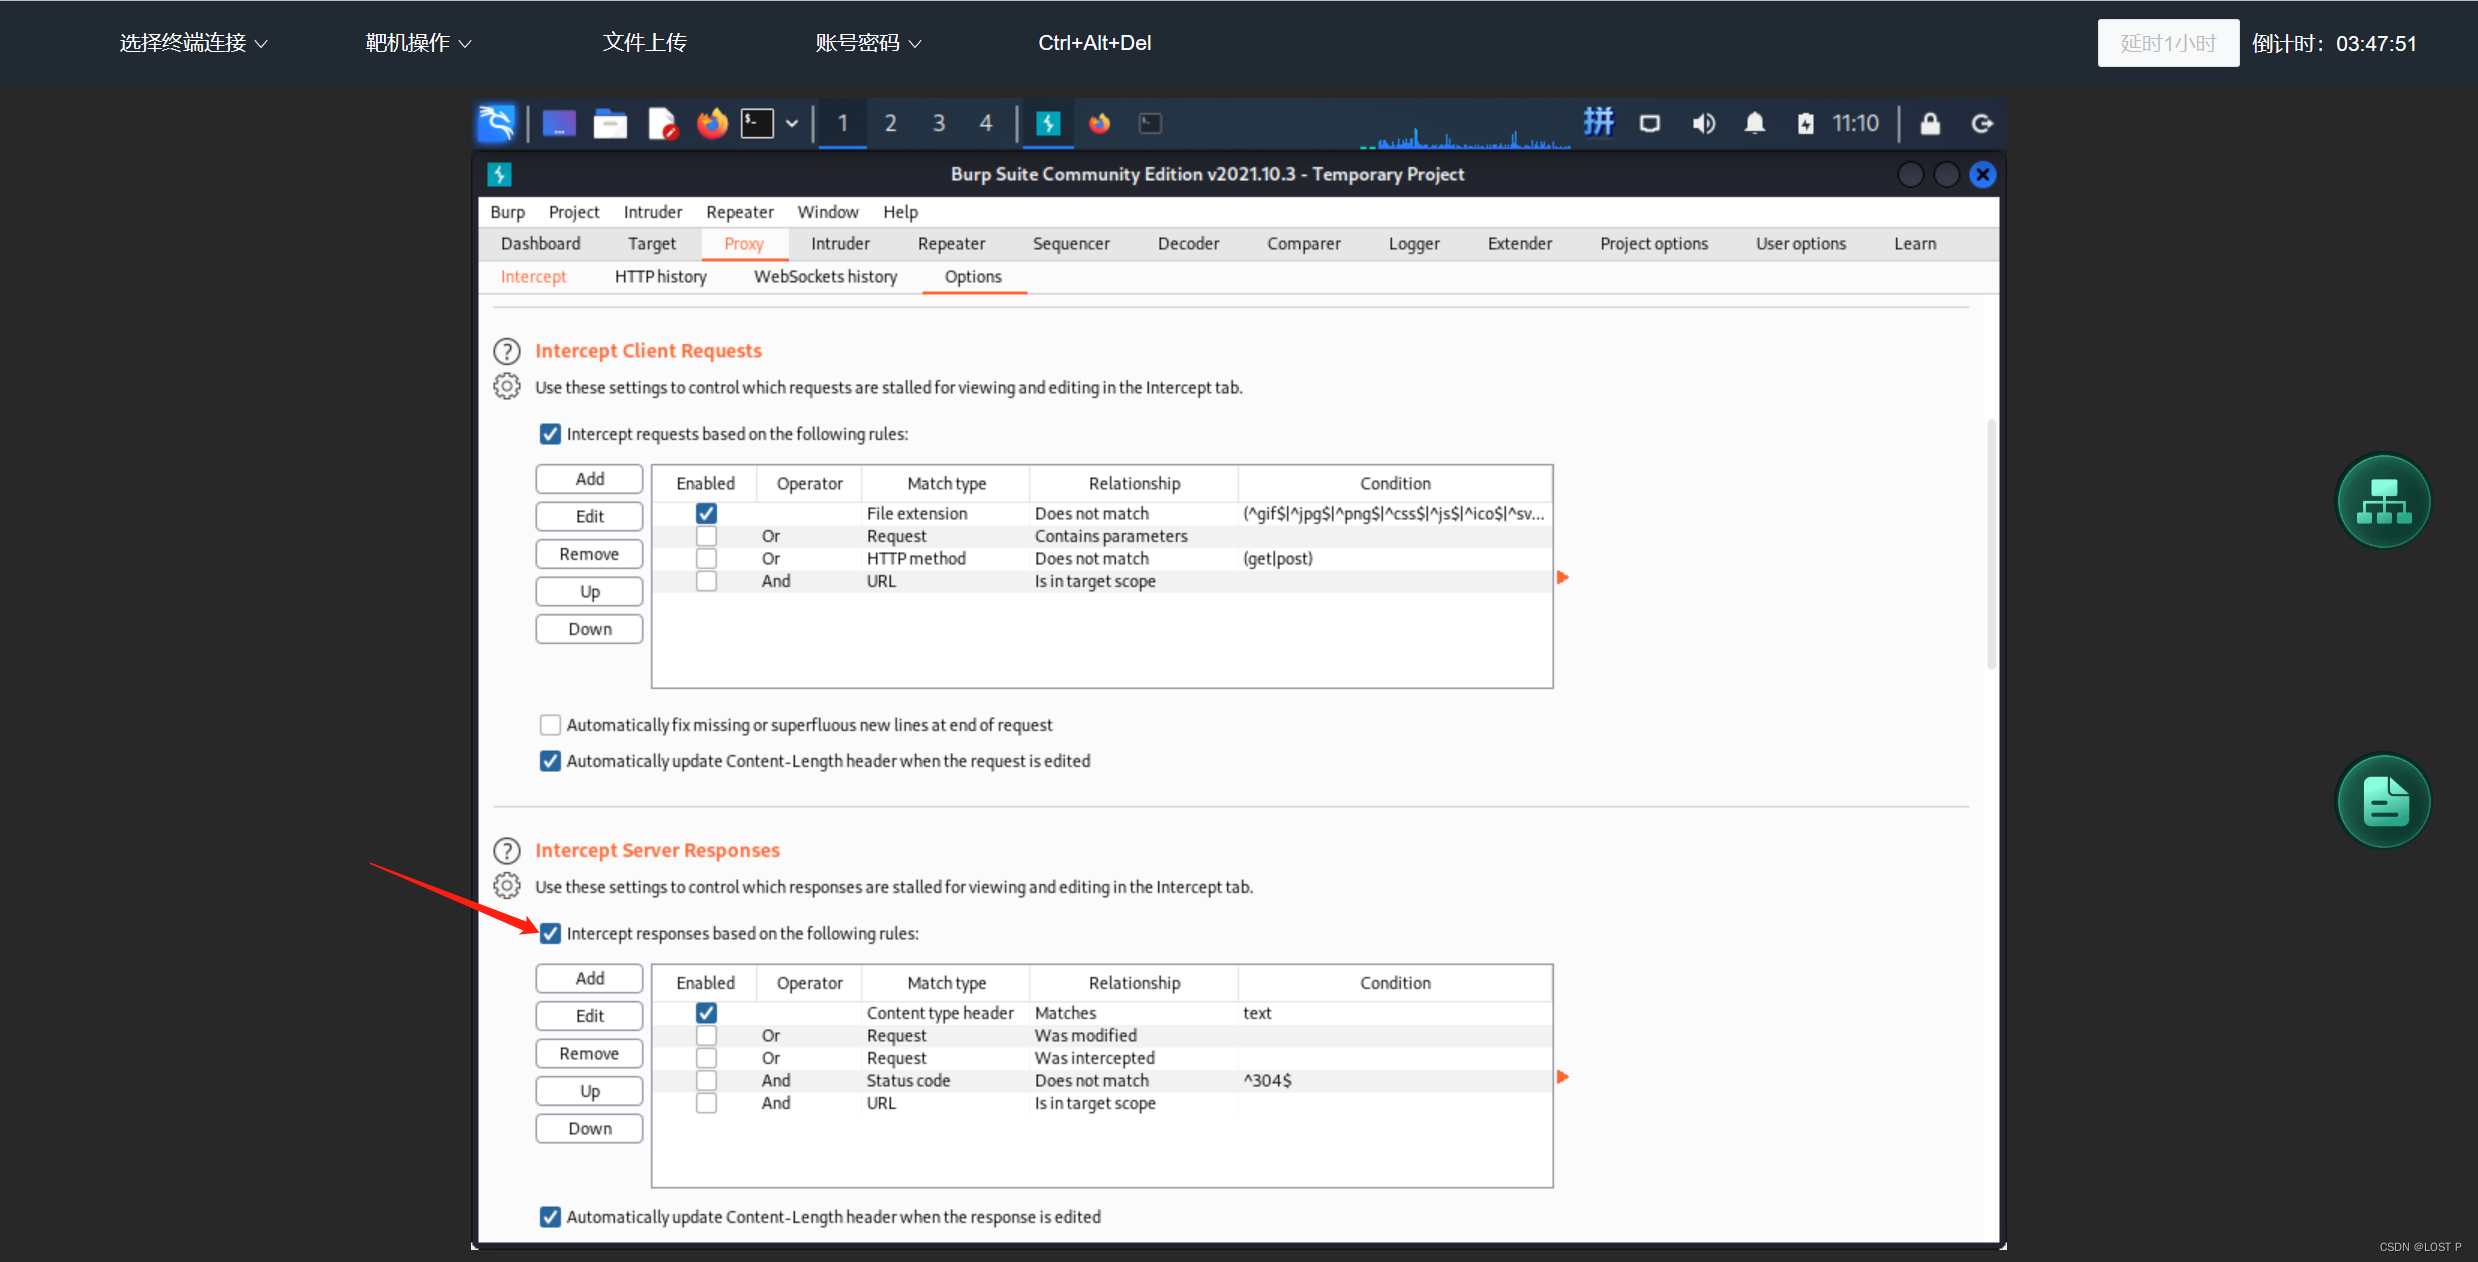This screenshot has height=1262, width=2478.
Task: Toggle the File extension rule enabled checkbox
Action: 706,513
